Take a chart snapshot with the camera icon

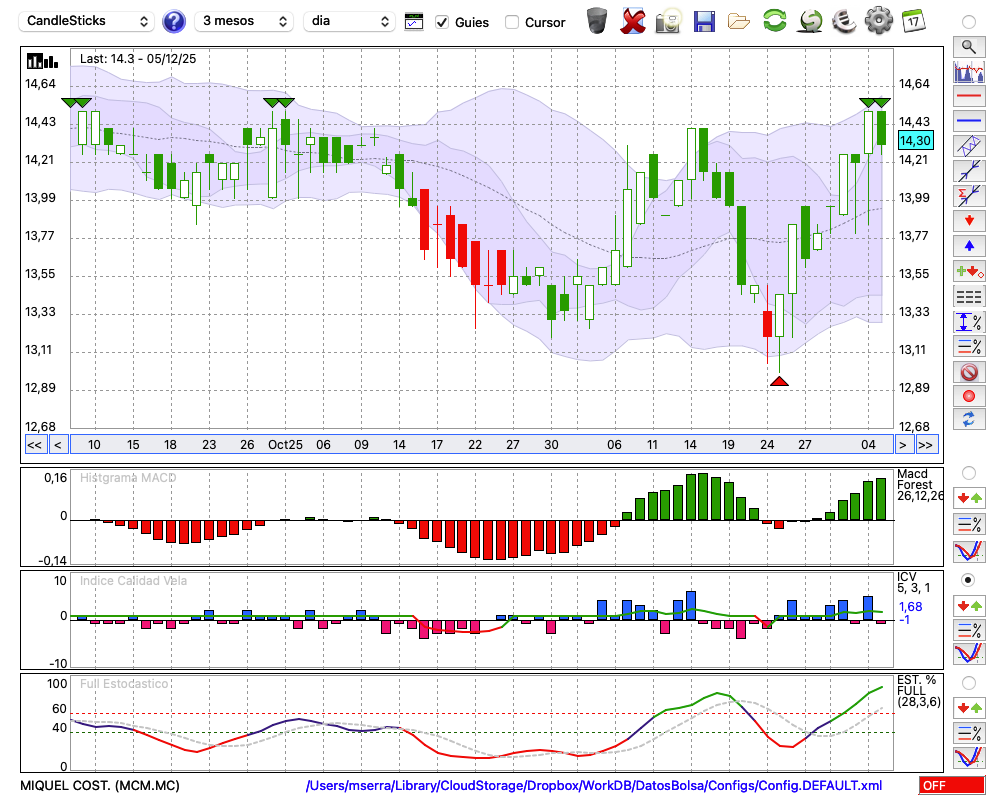tap(668, 21)
